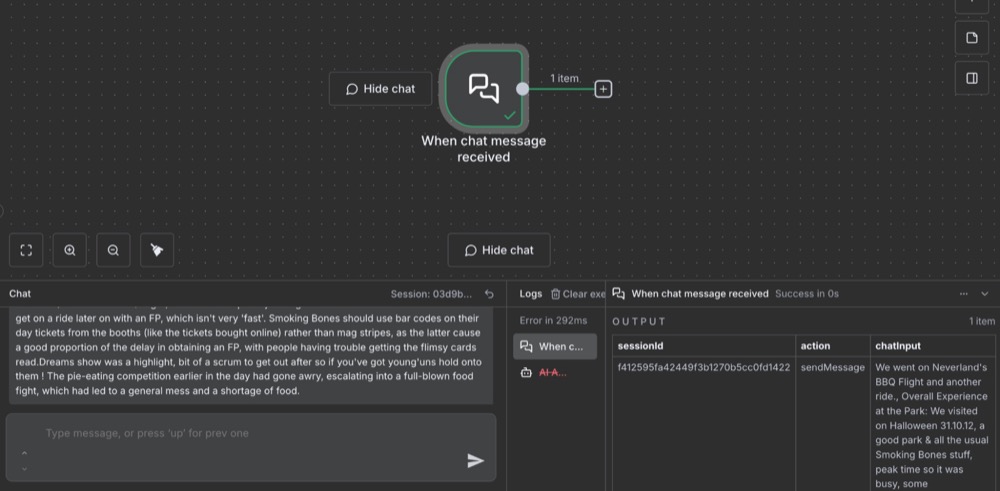Click the Clear execution button in Logs
The image size is (1000, 491).
[x=578, y=294]
